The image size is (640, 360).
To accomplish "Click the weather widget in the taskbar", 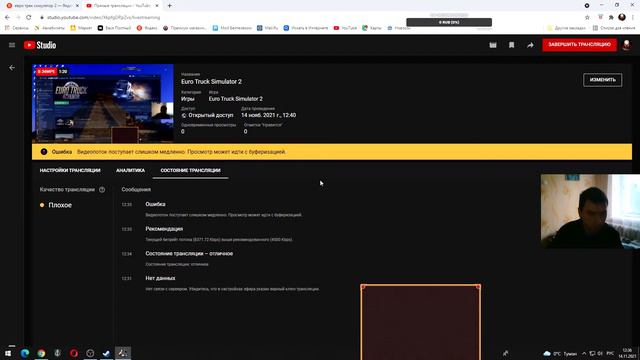I will pyautogui.click(x=560, y=353).
